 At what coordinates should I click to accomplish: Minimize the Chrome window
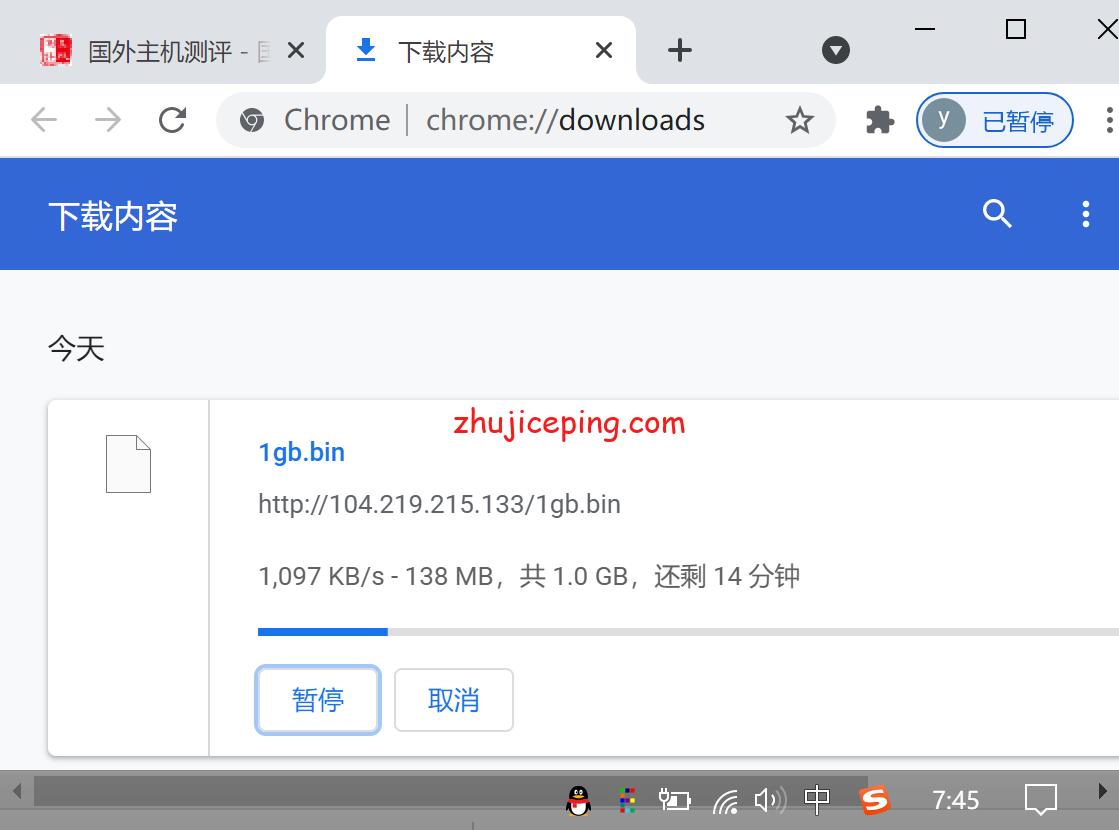click(925, 29)
